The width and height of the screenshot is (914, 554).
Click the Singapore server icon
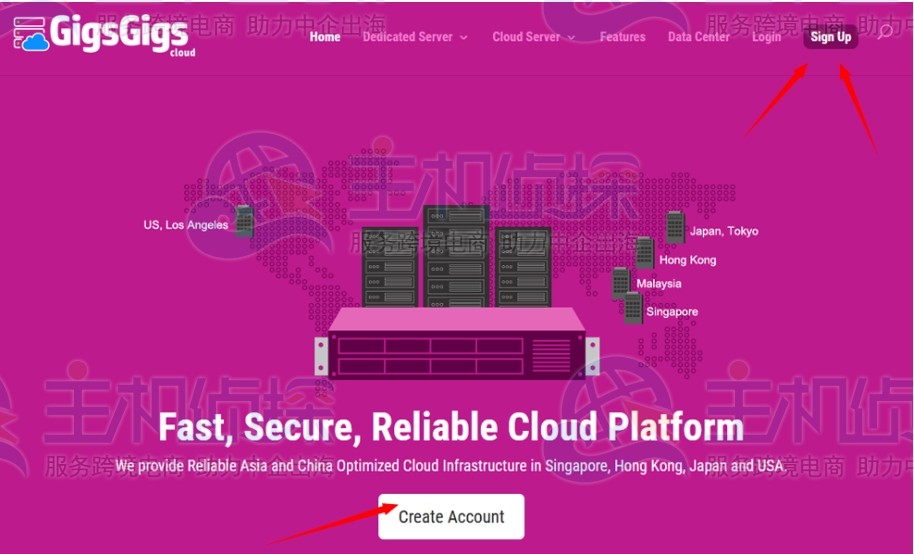click(x=633, y=308)
